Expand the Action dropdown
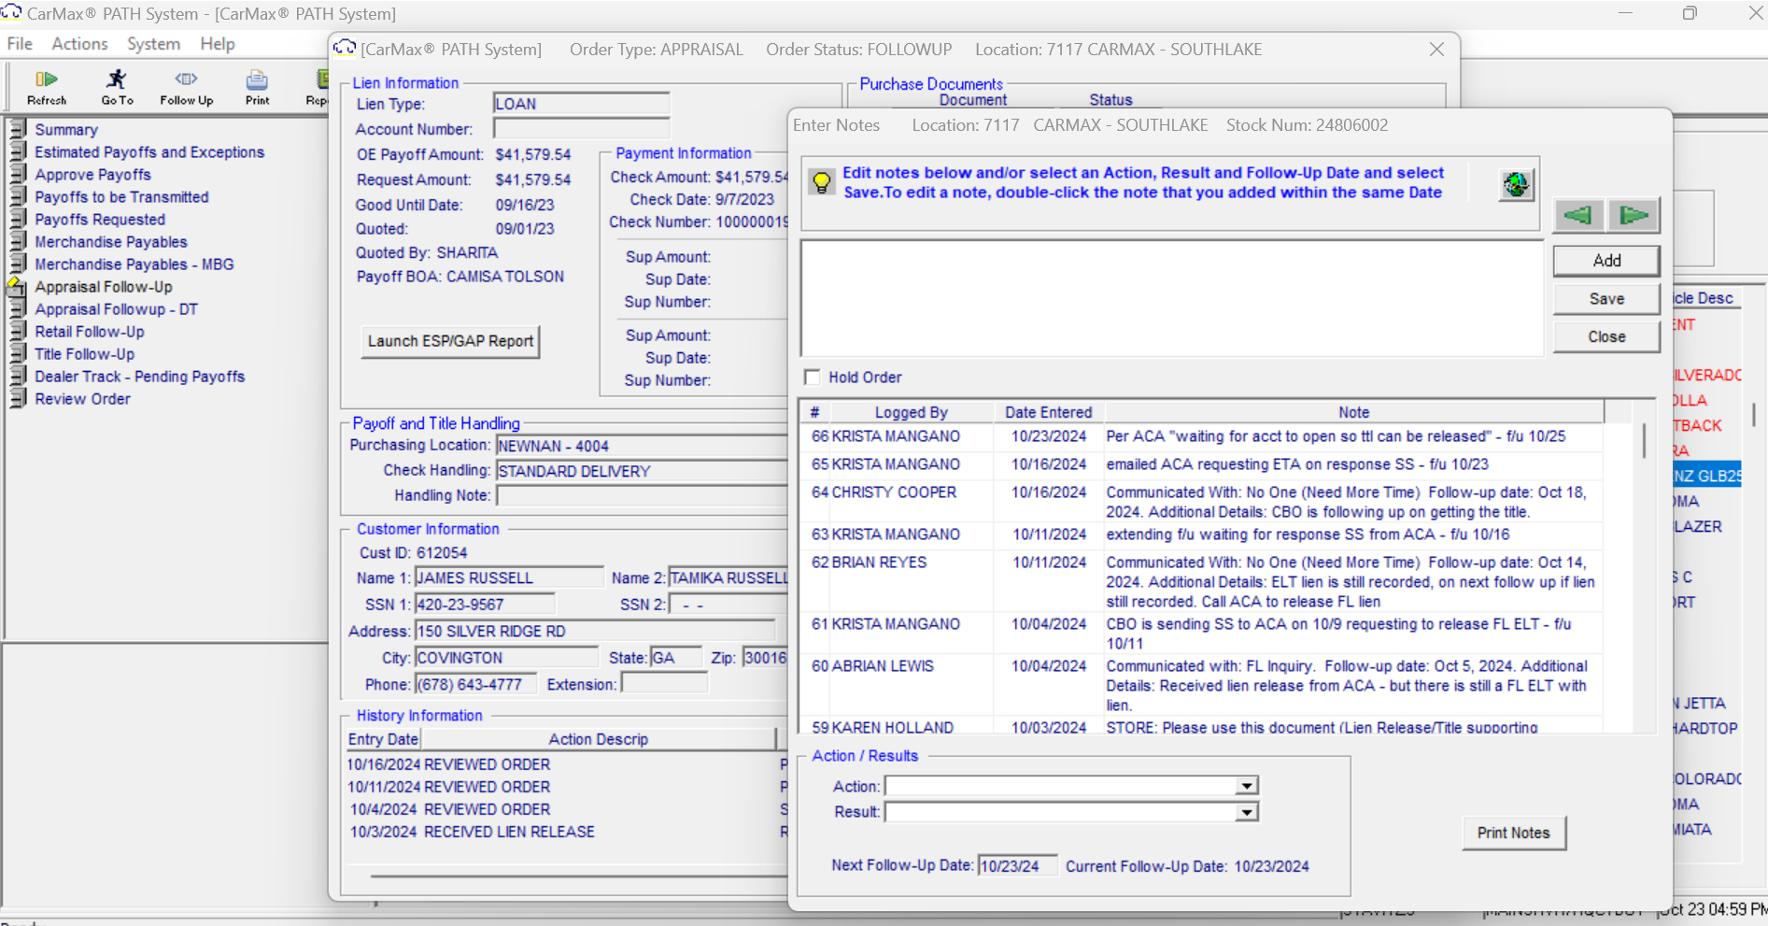The height and width of the screenshot is (926, 1768). click(1246, 786)
